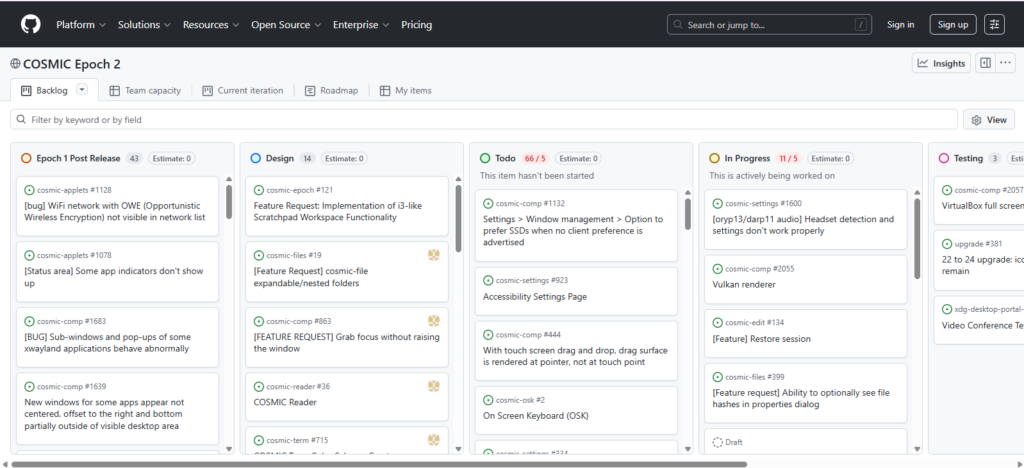This screenshot has width=1024, height=468.
Task: Click the [Feature] Restore session card title
Action: (761, 339)
